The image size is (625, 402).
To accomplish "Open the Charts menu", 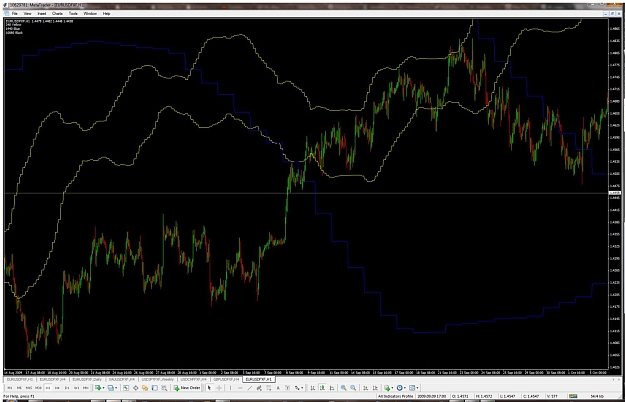I will click(x=57, y=14).
